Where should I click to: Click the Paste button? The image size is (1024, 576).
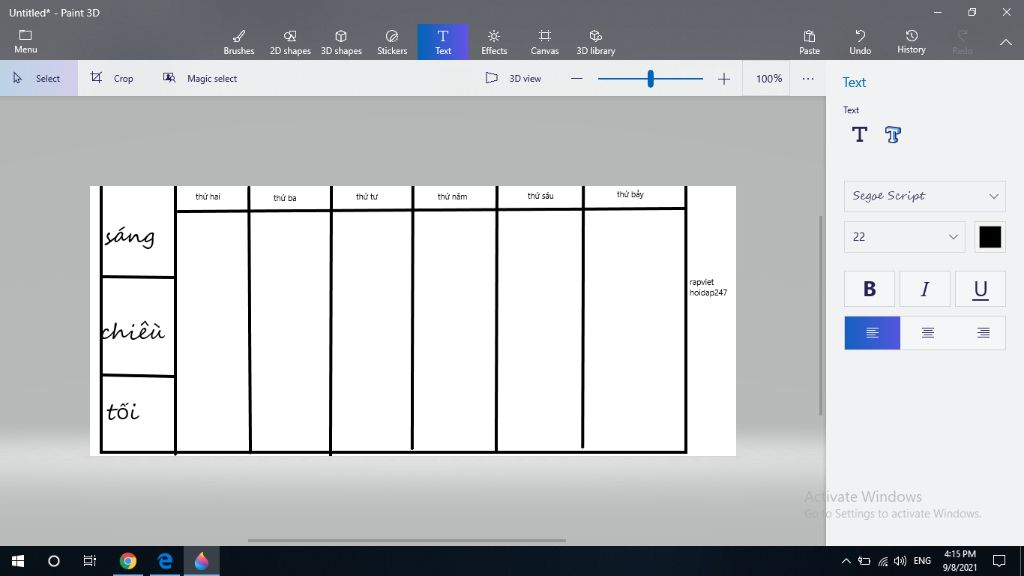pos(809,42)
